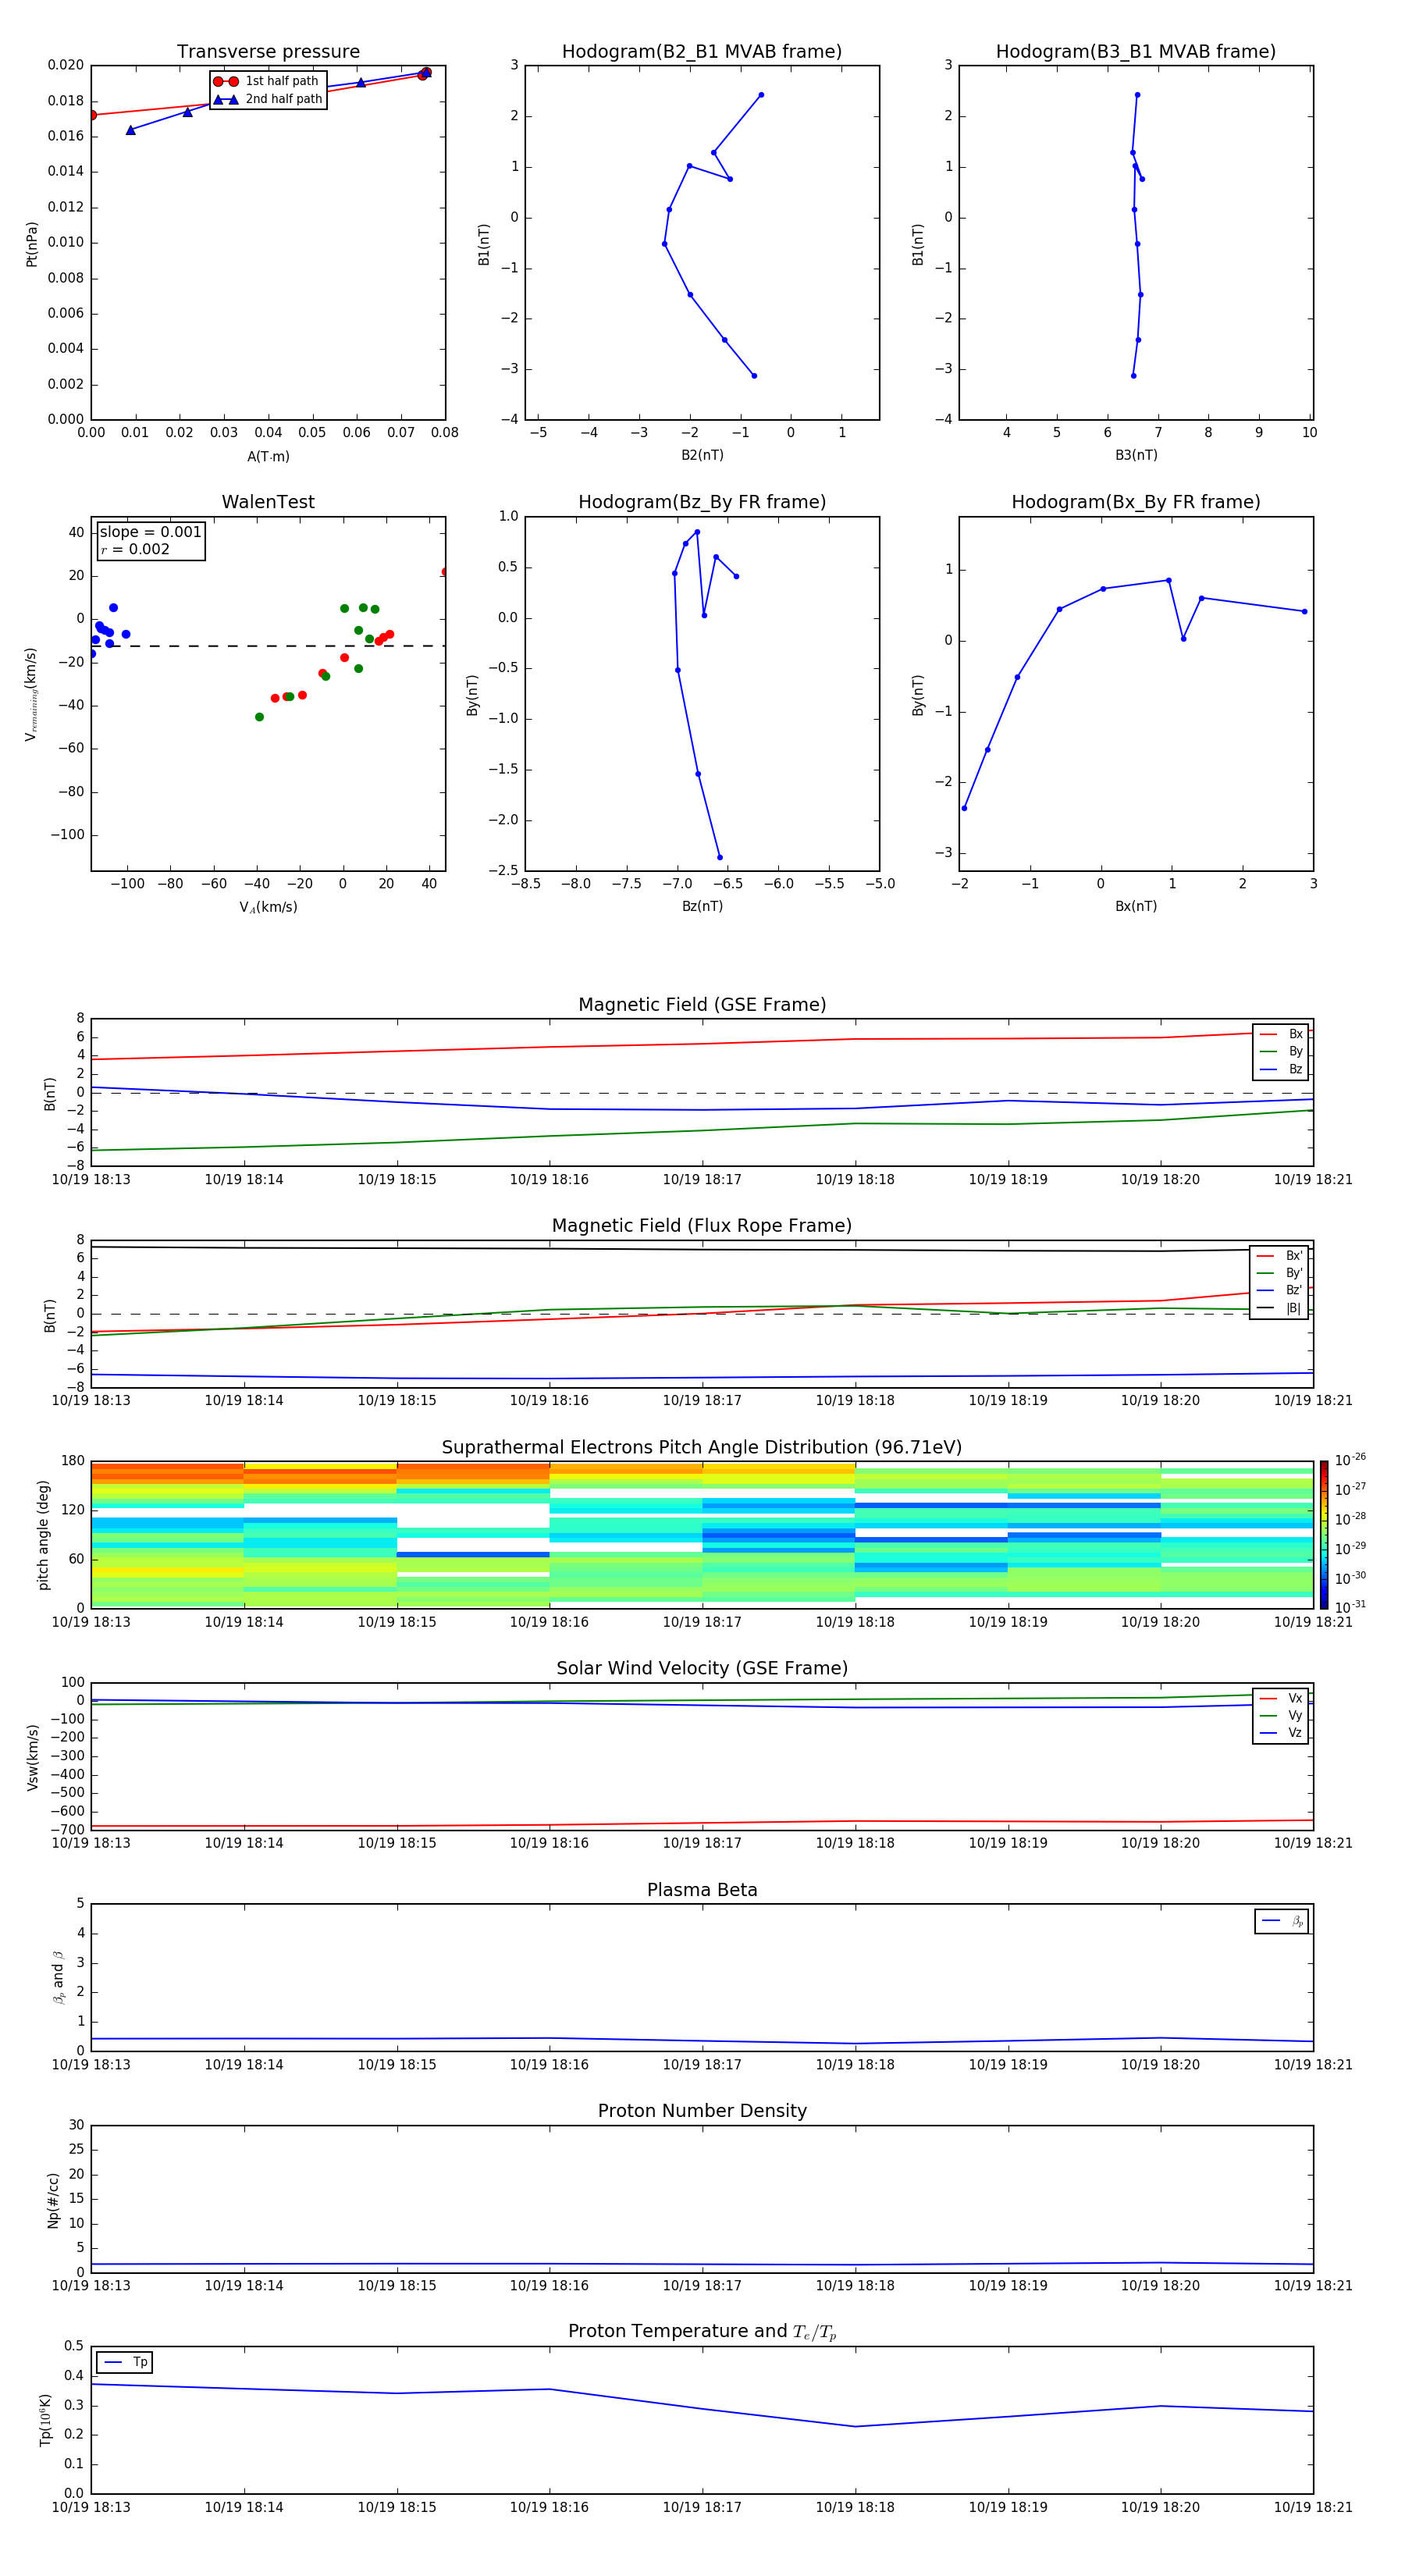Click the 'Proton Number Density' title
The height and width of the screenshot is (2576, 1405).
[702, 2111]
